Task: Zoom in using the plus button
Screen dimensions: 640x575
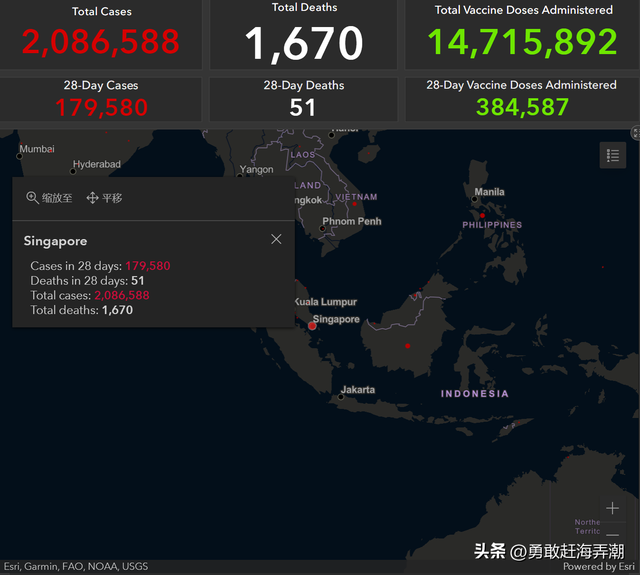Action: point(613,508)
